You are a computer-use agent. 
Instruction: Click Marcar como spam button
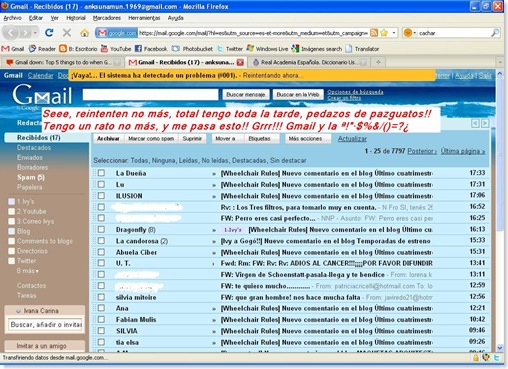click(x=151, y=139)
